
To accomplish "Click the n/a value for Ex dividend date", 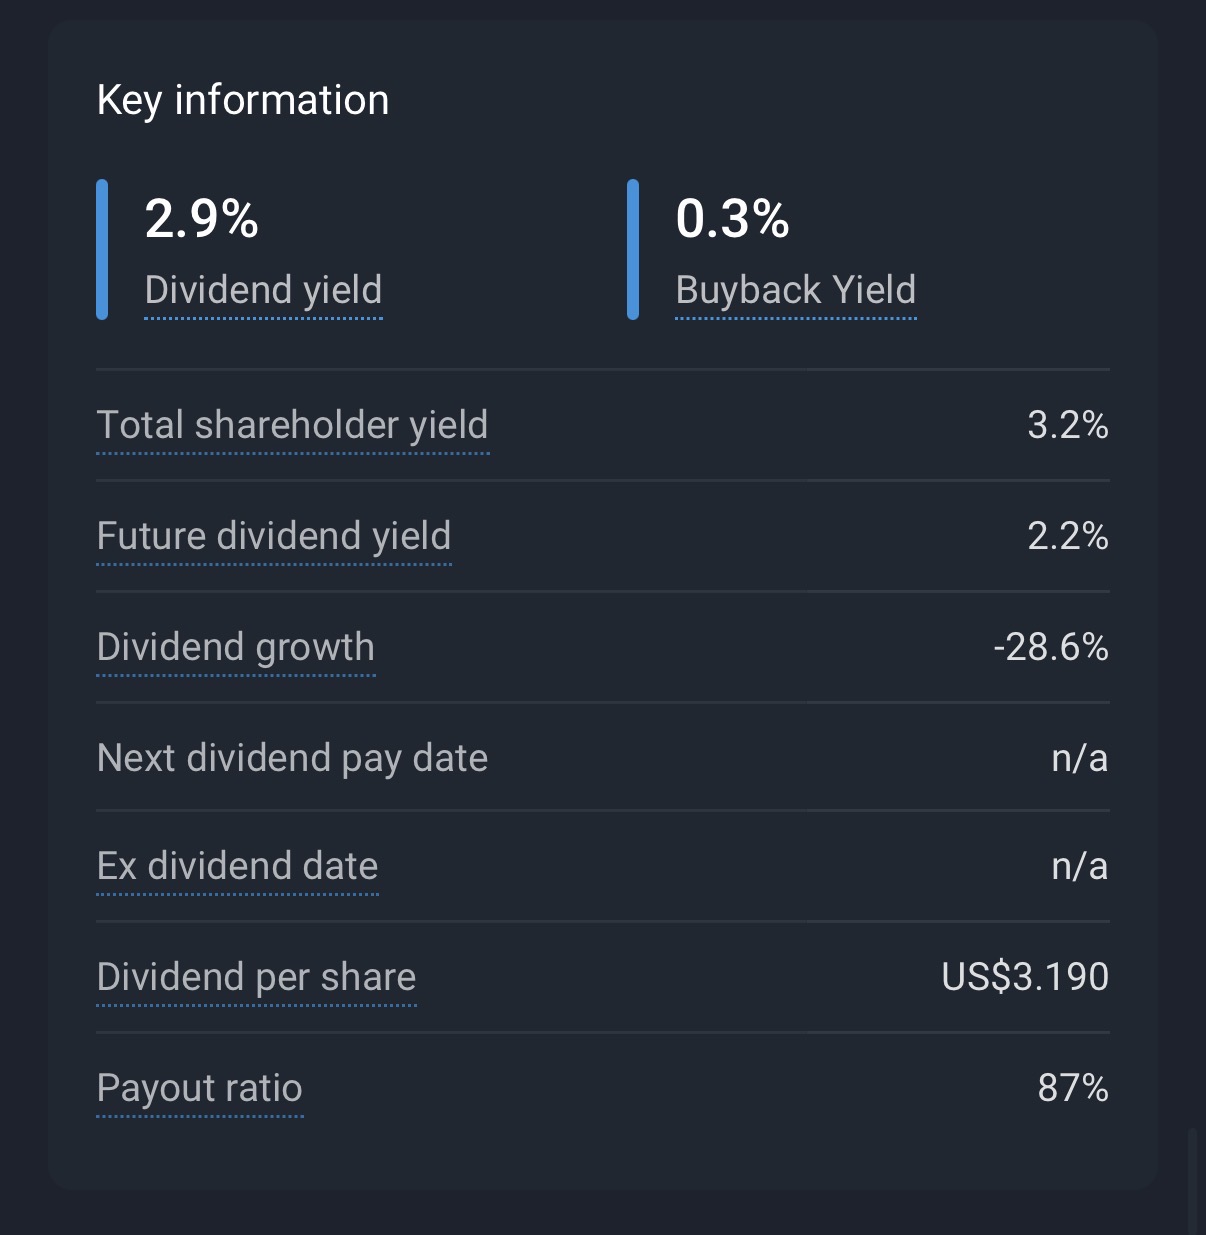I will pos(1079,867).
